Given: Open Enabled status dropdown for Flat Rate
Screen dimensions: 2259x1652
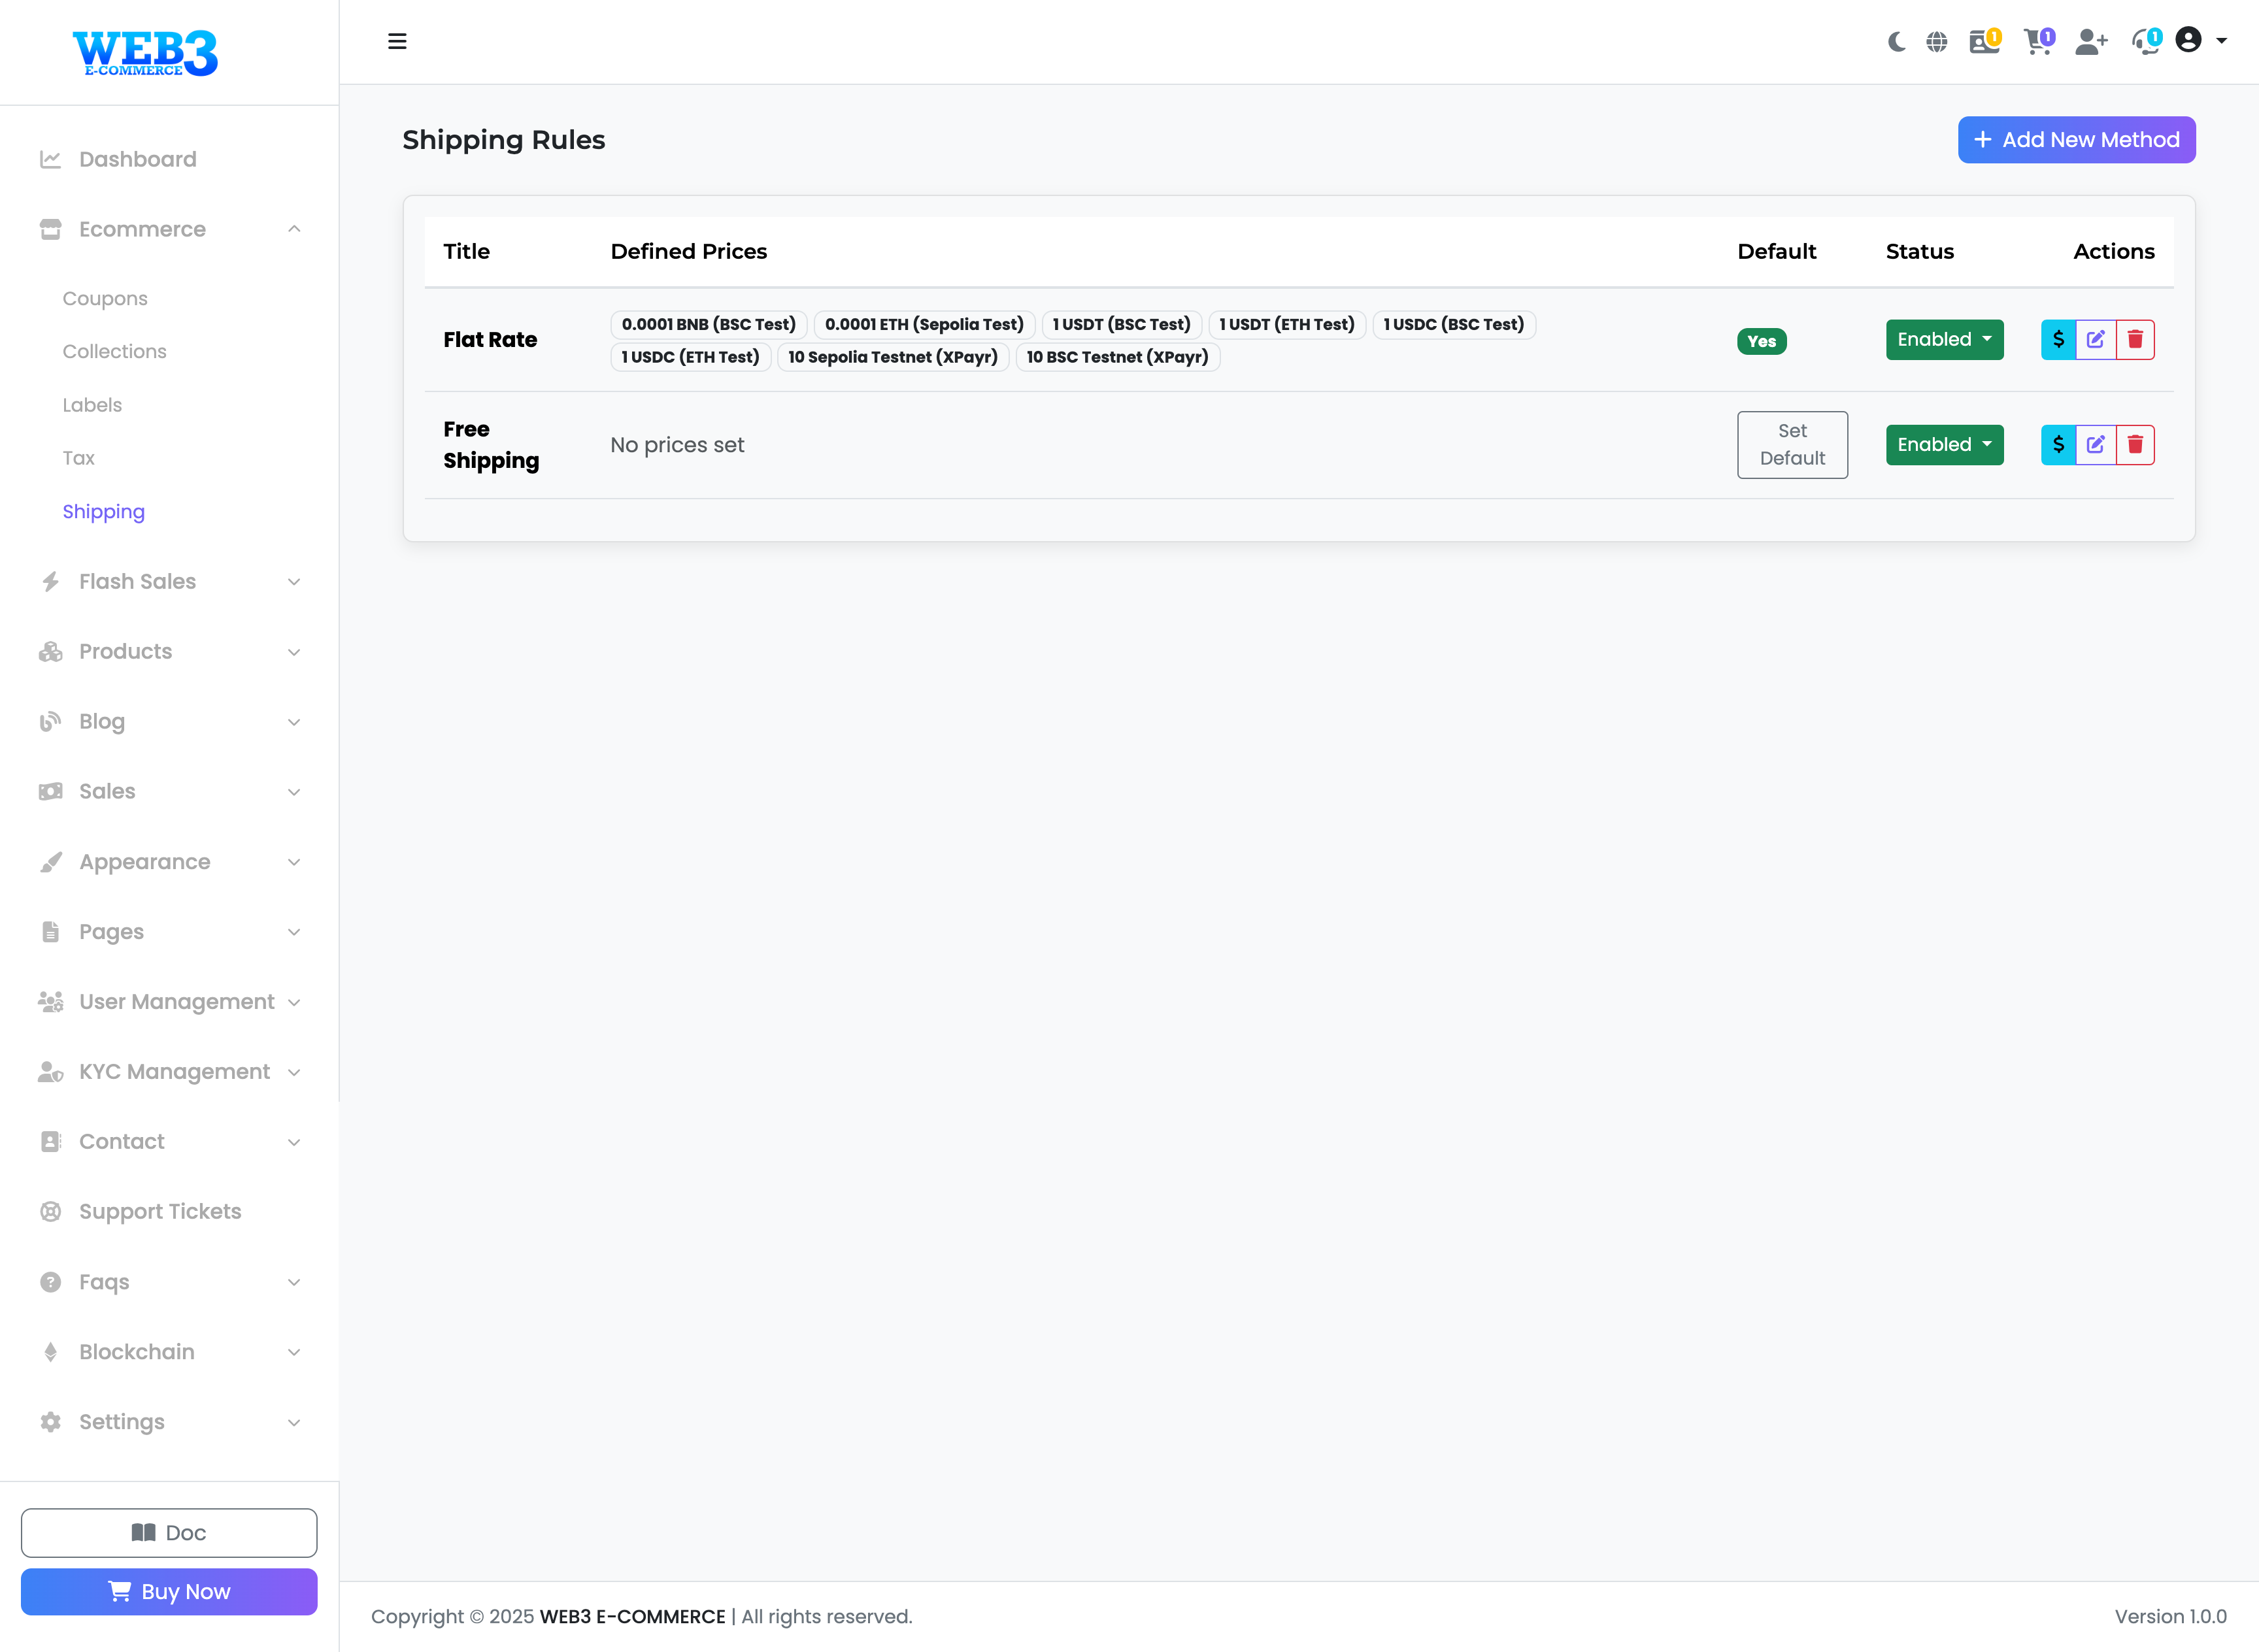Looking at the screenshot, I should click(x=1944, y=340).
